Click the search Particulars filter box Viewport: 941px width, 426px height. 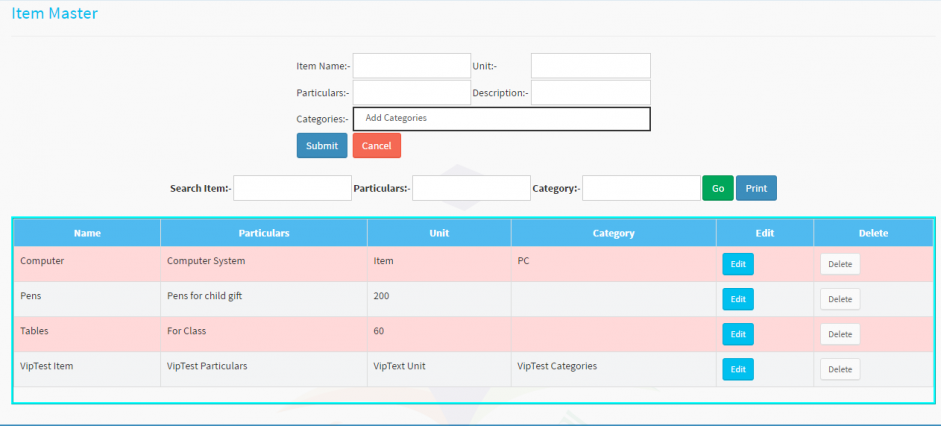[x=471, y=188]
